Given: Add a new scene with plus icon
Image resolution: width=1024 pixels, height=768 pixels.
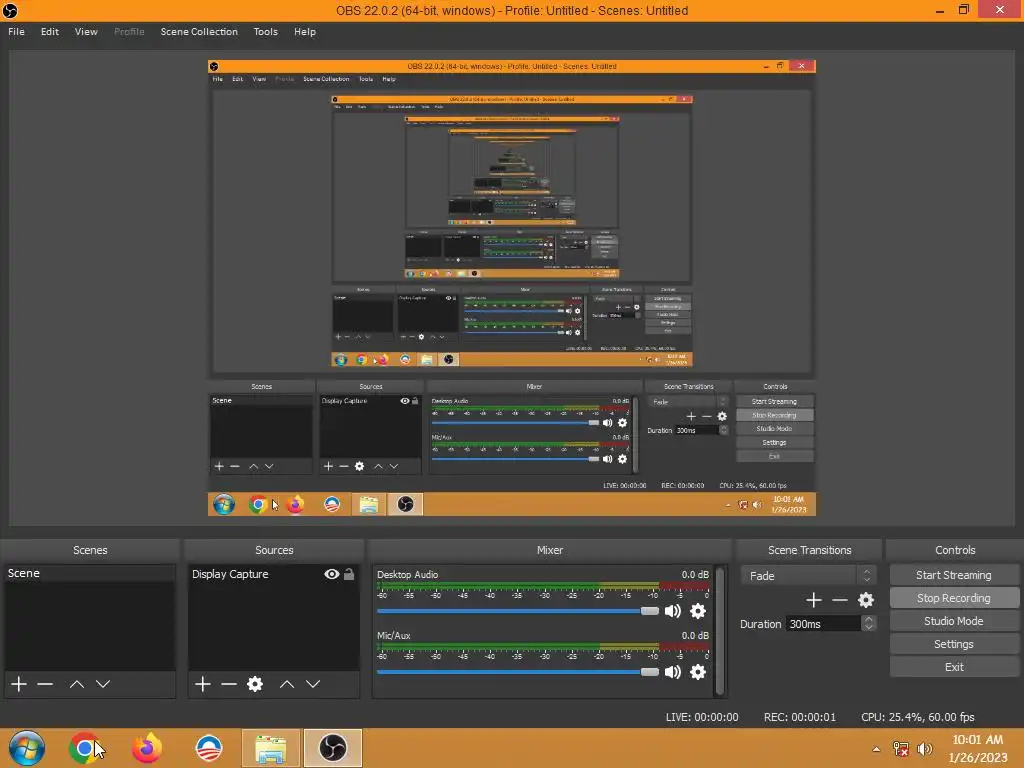Looking at the screenshot, I should (x=19, y=684).
